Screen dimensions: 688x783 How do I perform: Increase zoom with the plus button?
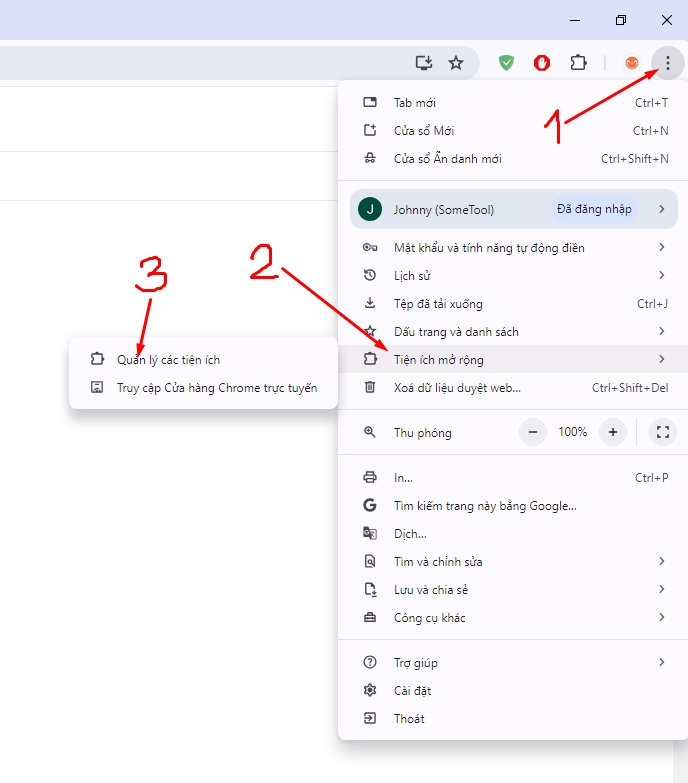click(613, 432)
